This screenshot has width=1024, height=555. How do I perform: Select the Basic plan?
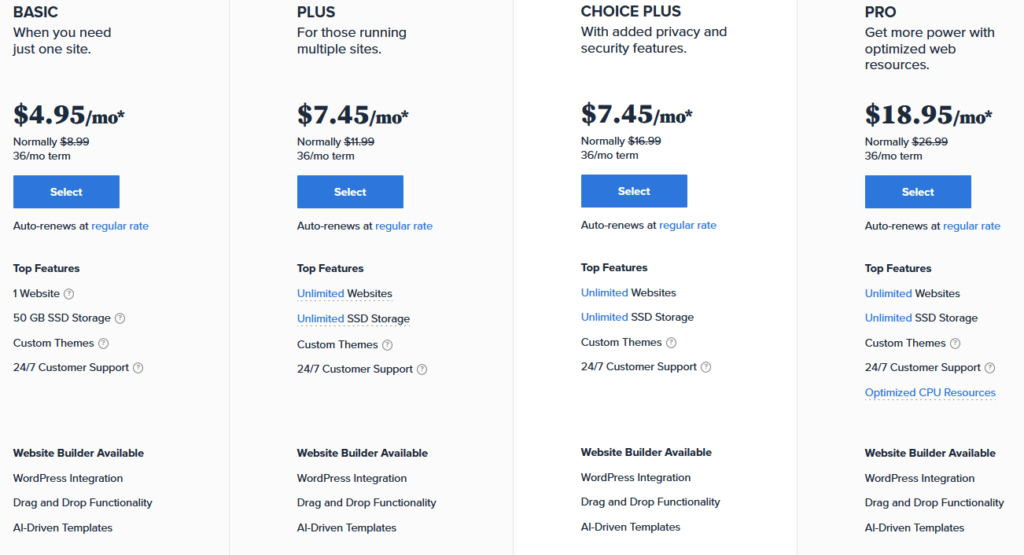click(x=66, y=192)
